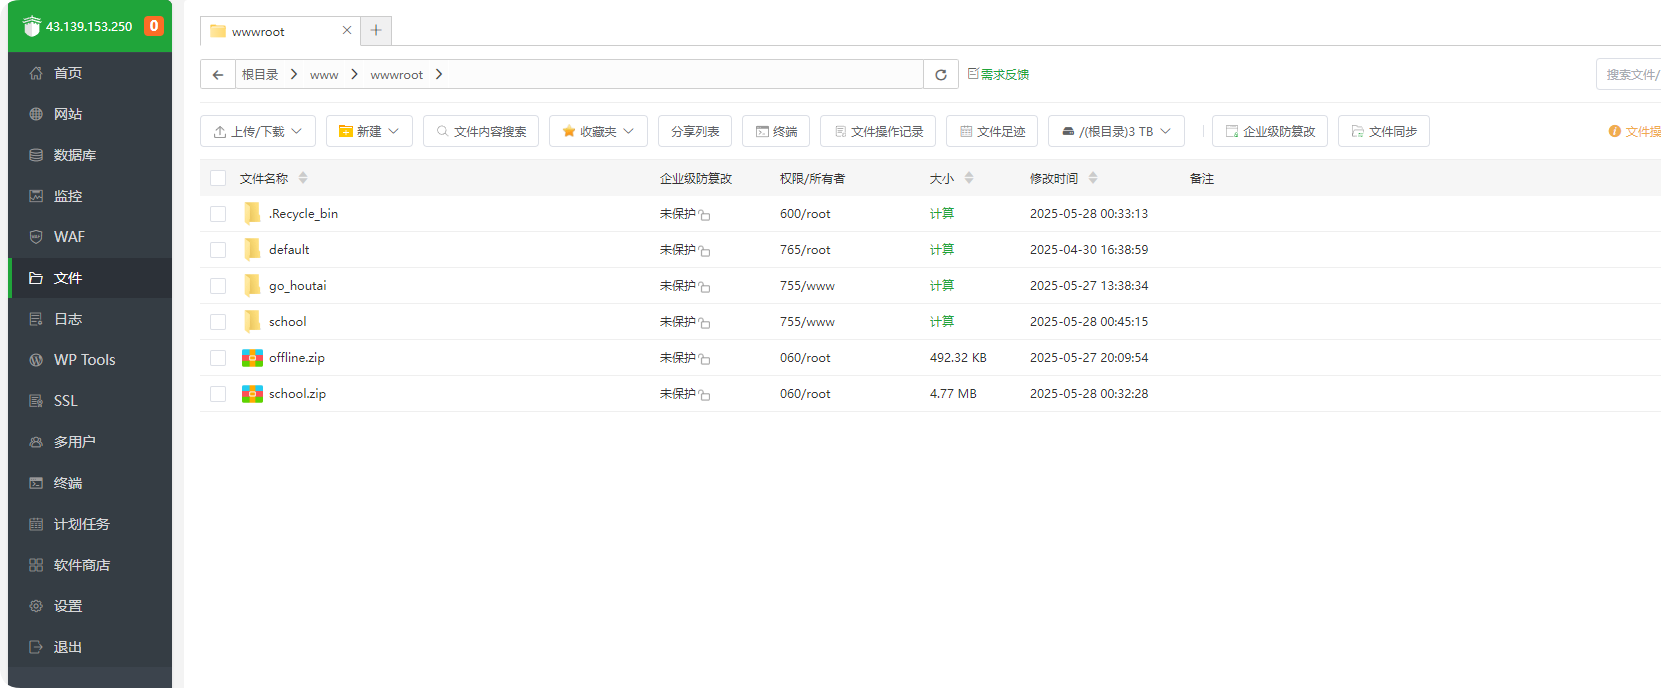This screenshot has height=688, width=1661.
Task: Refresh the current directory listing
Action: 941,74
